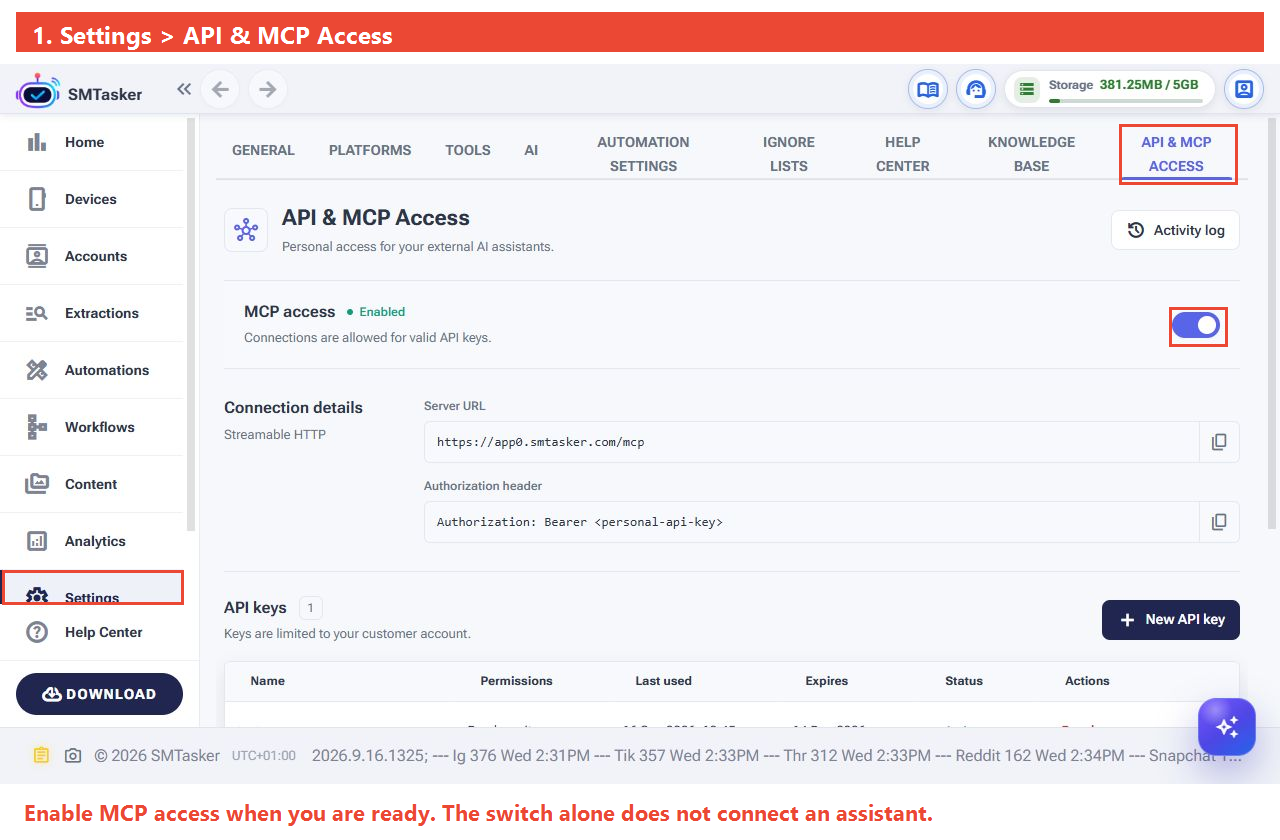1280x840 pixels.
Task: Copy the Authorization header
Action: (x=1219, y=522)
